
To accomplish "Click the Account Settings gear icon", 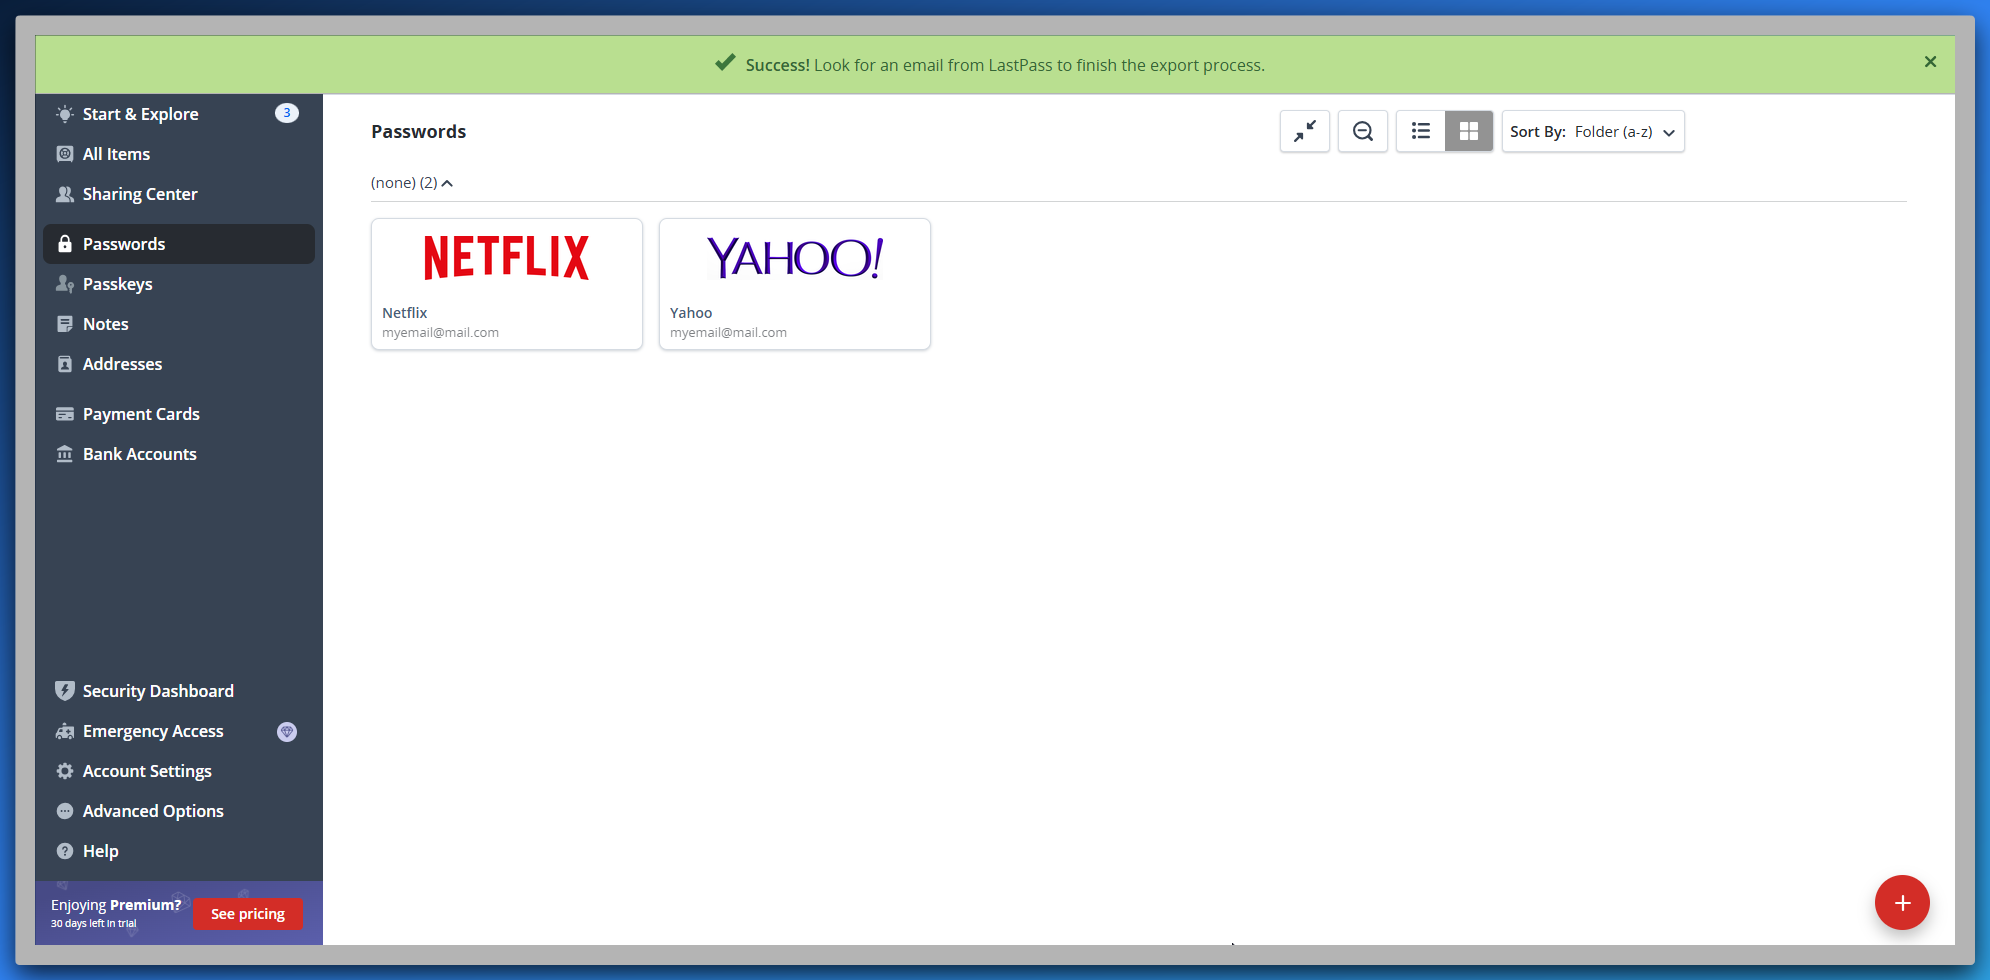I will pyautogui.click(x=65, y=771).
